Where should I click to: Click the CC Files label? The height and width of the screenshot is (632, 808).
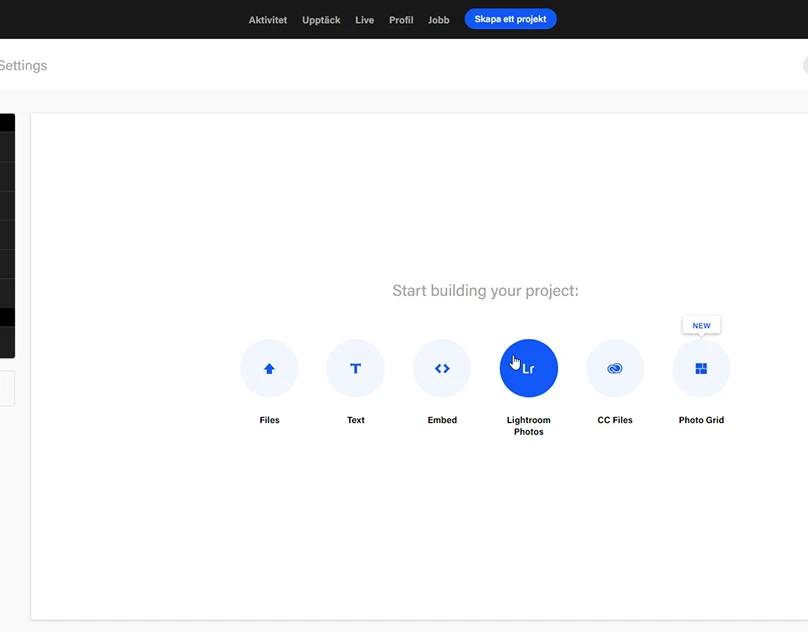[615, 420]
